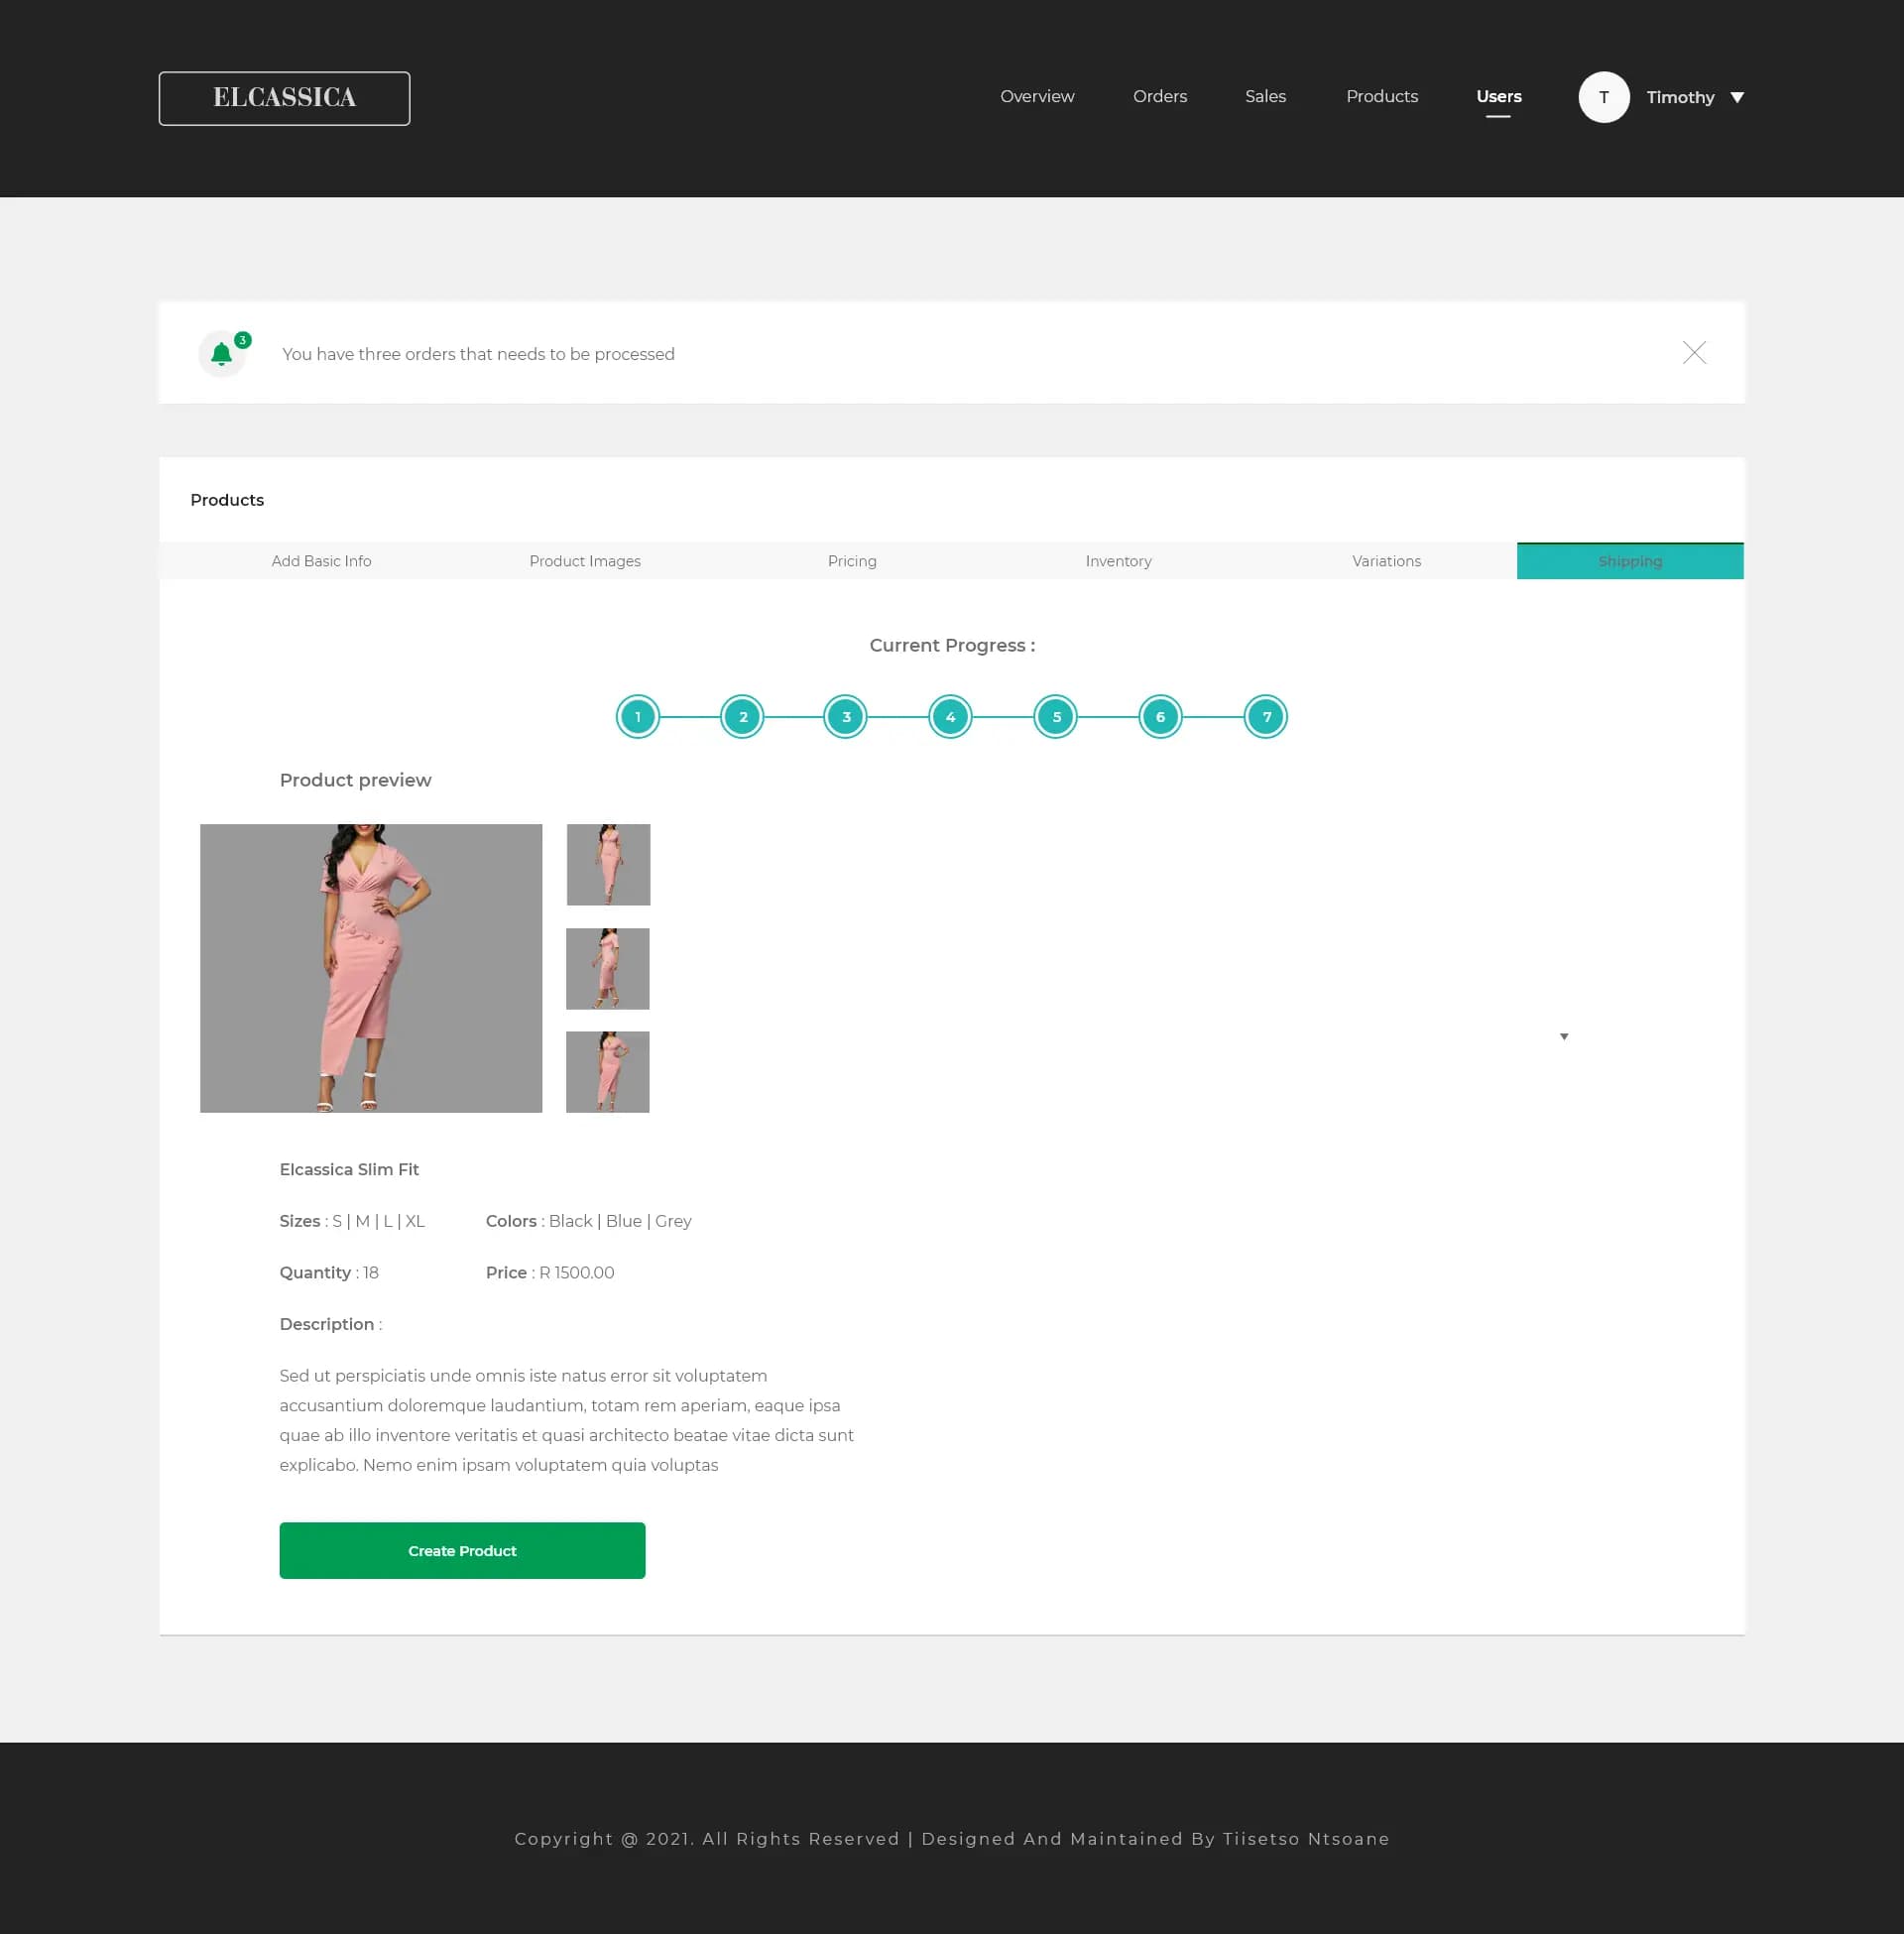
Task: Open the Product Images step
Action: click(x=586, y=559)
